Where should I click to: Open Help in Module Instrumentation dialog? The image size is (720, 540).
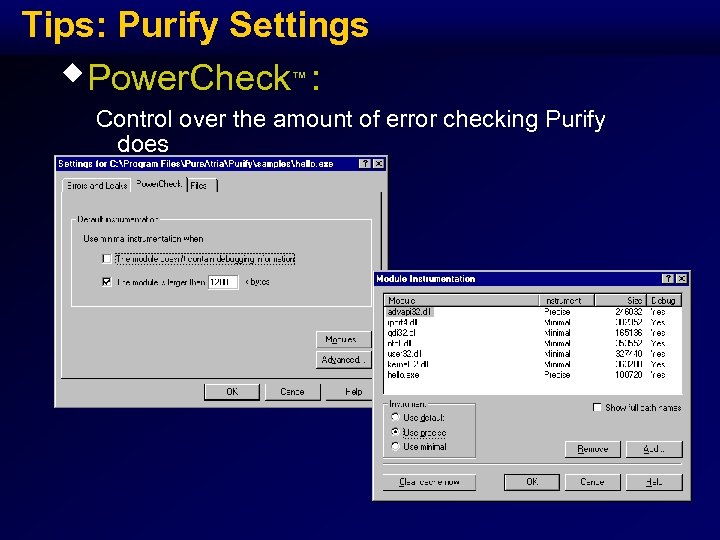(x=654, y=482)
